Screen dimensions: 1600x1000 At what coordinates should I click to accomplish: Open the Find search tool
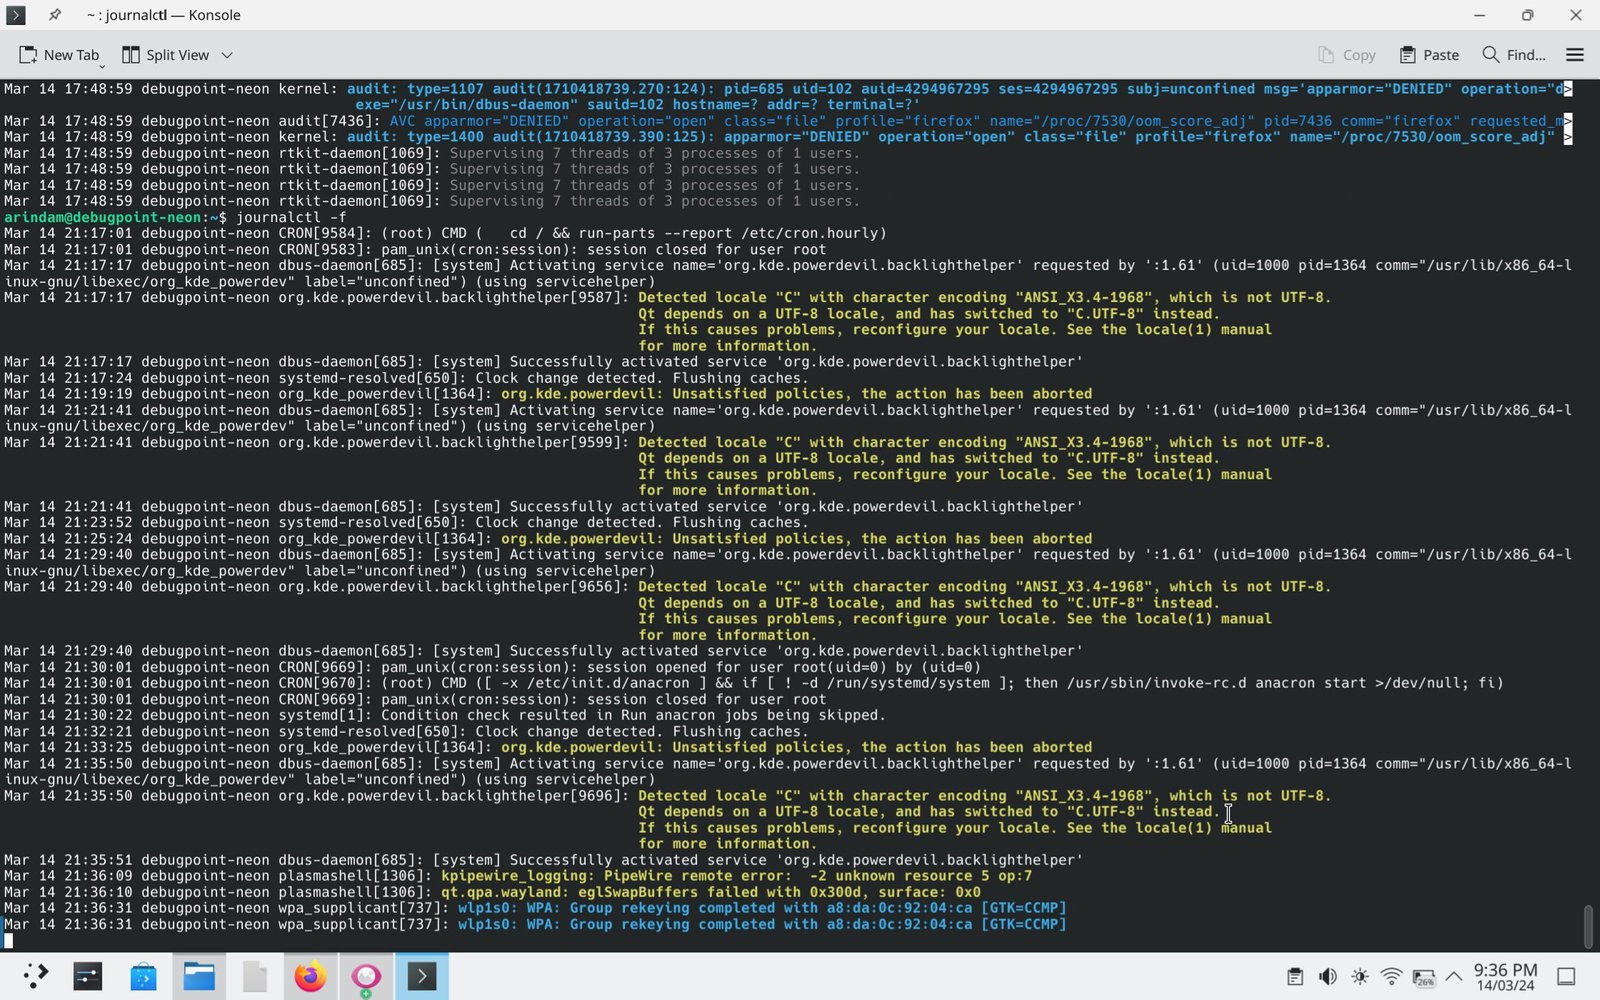[x=1513, y=55]
